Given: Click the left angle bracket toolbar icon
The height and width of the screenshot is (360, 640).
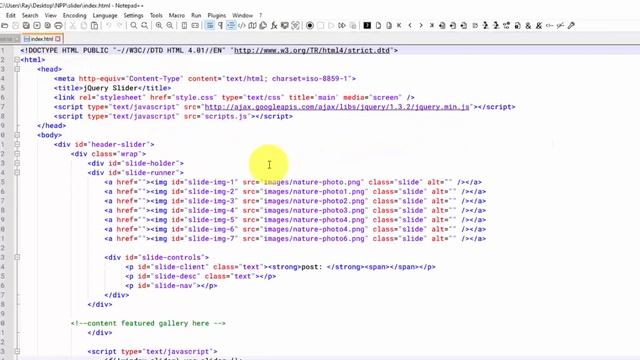Looking at the screenshot, I should pyautogui.click(x=410, y=26).
